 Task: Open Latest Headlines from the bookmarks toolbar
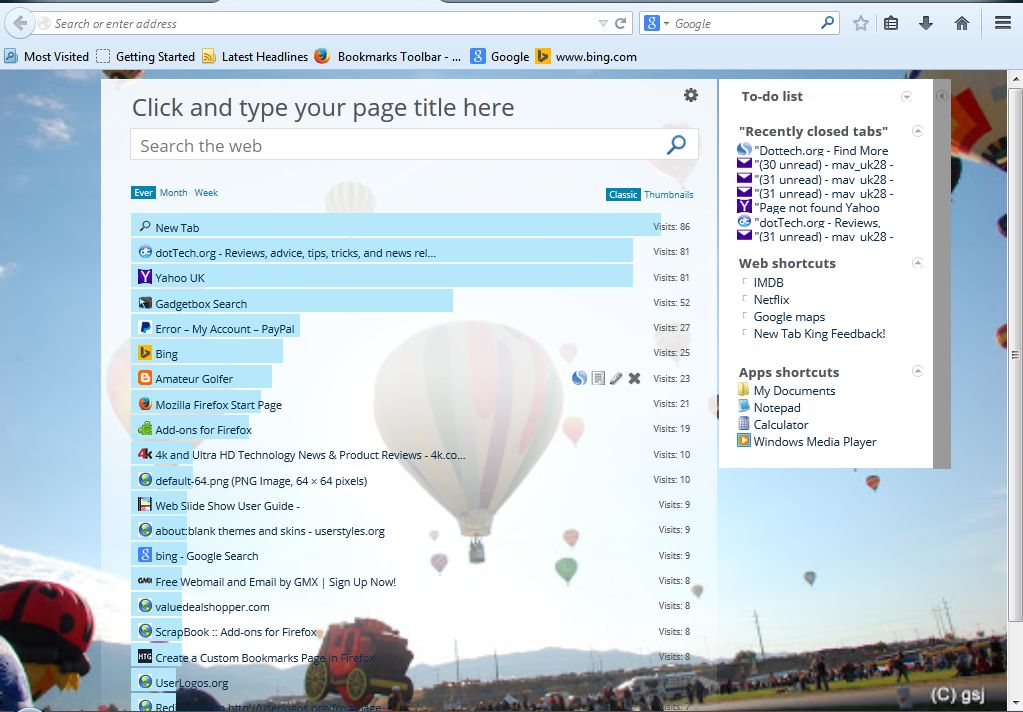pos(264,57)
